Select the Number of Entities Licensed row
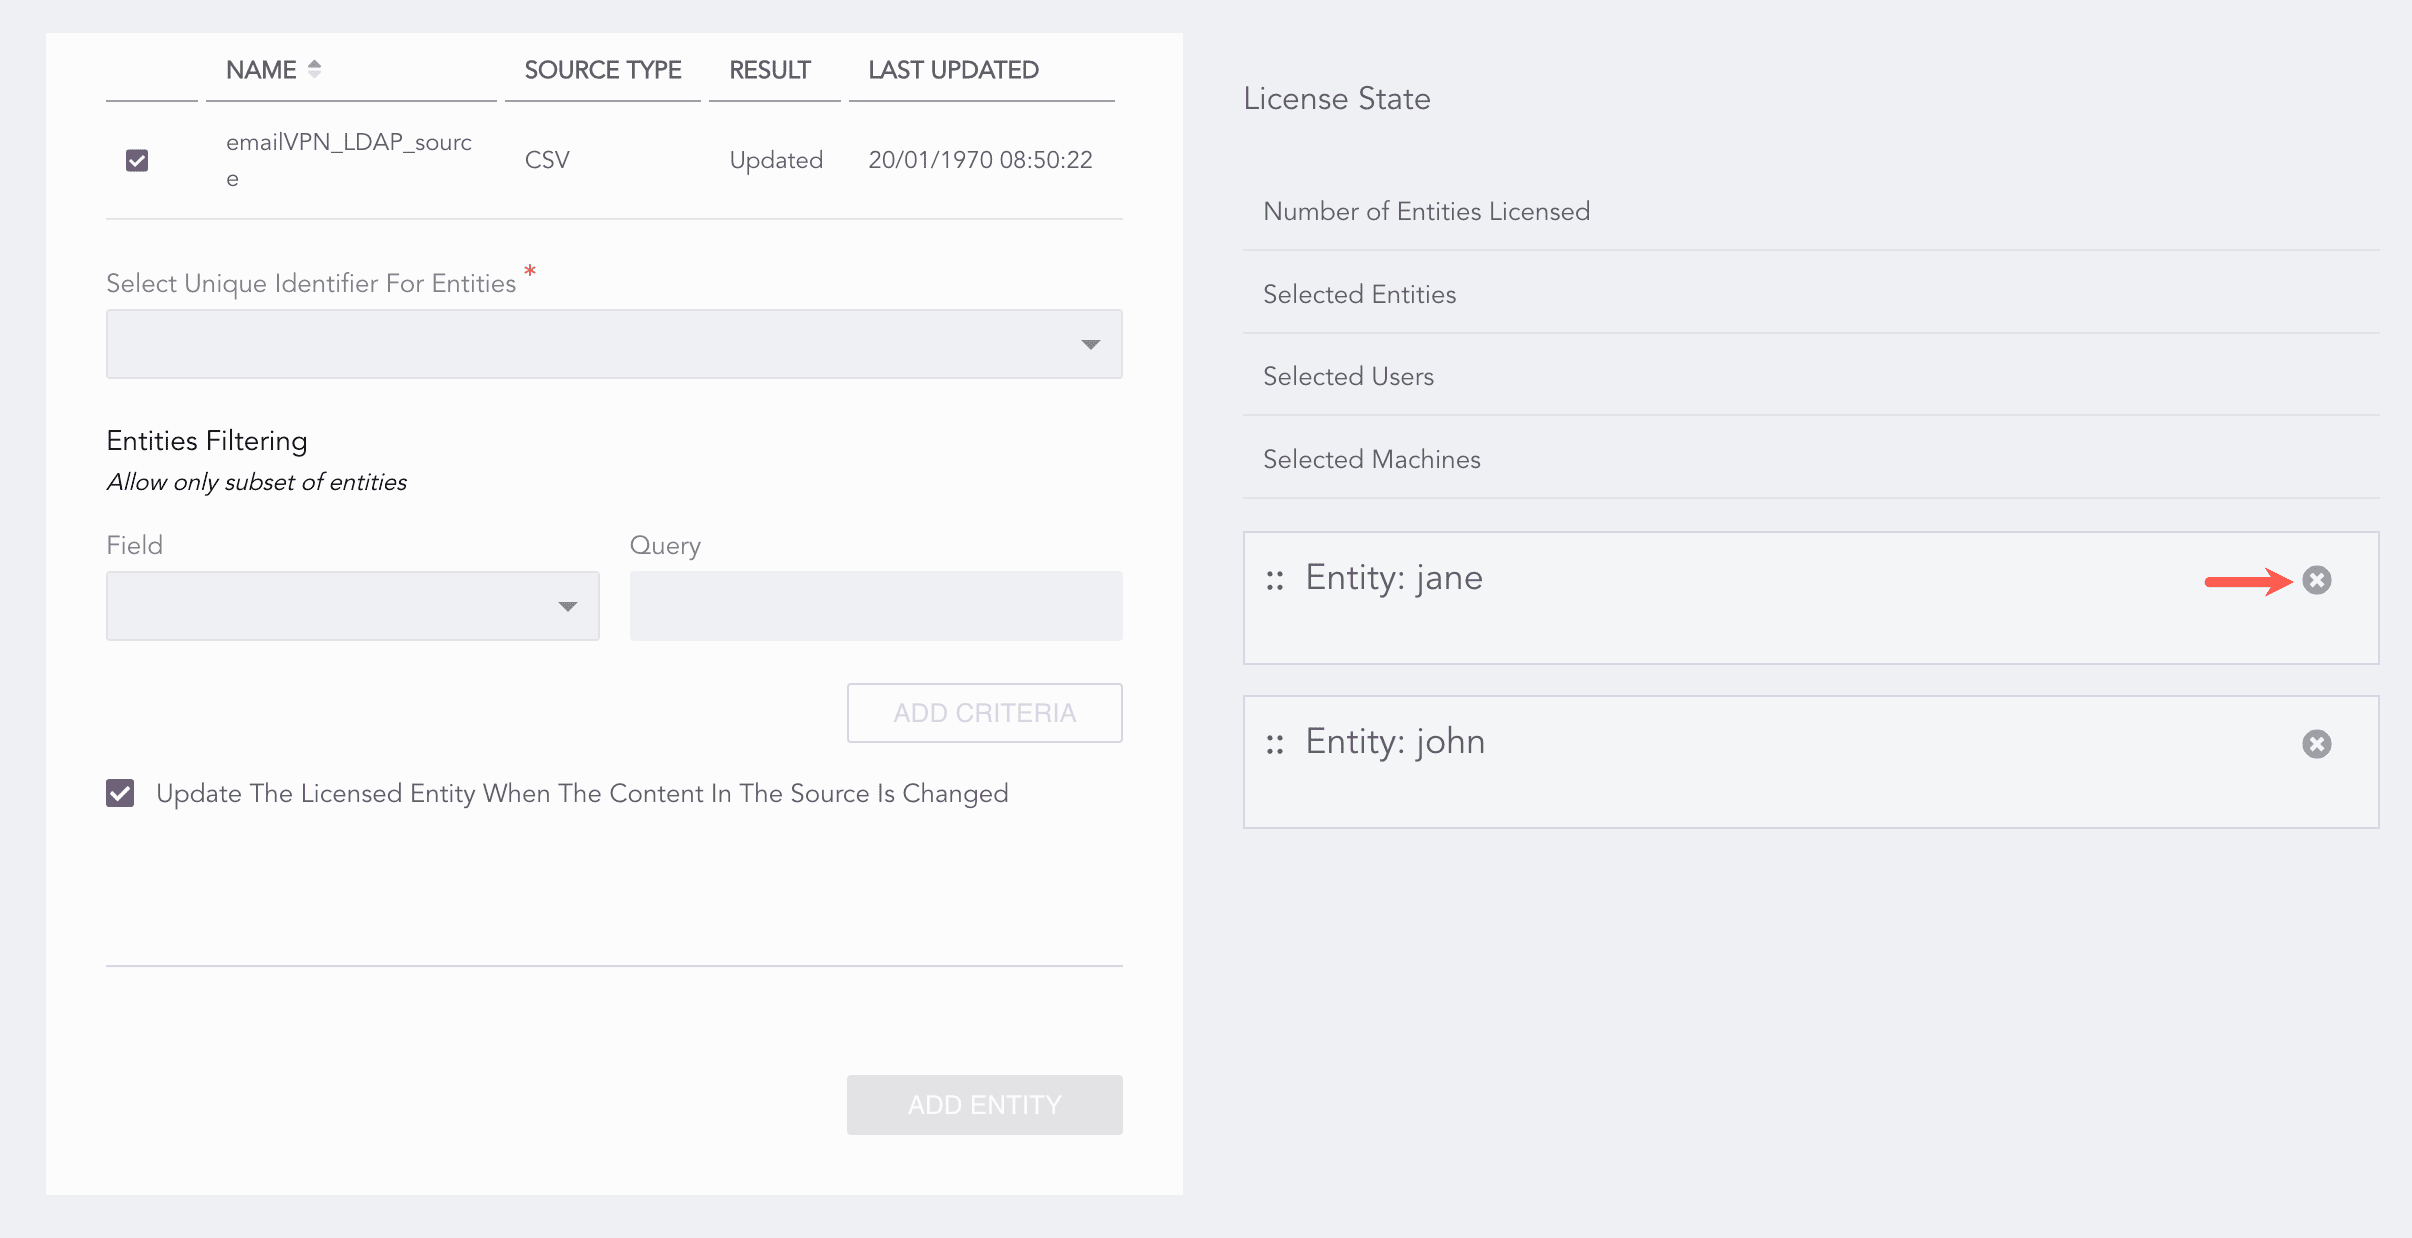The image size is (2412, 1238). pos(1426,211)
